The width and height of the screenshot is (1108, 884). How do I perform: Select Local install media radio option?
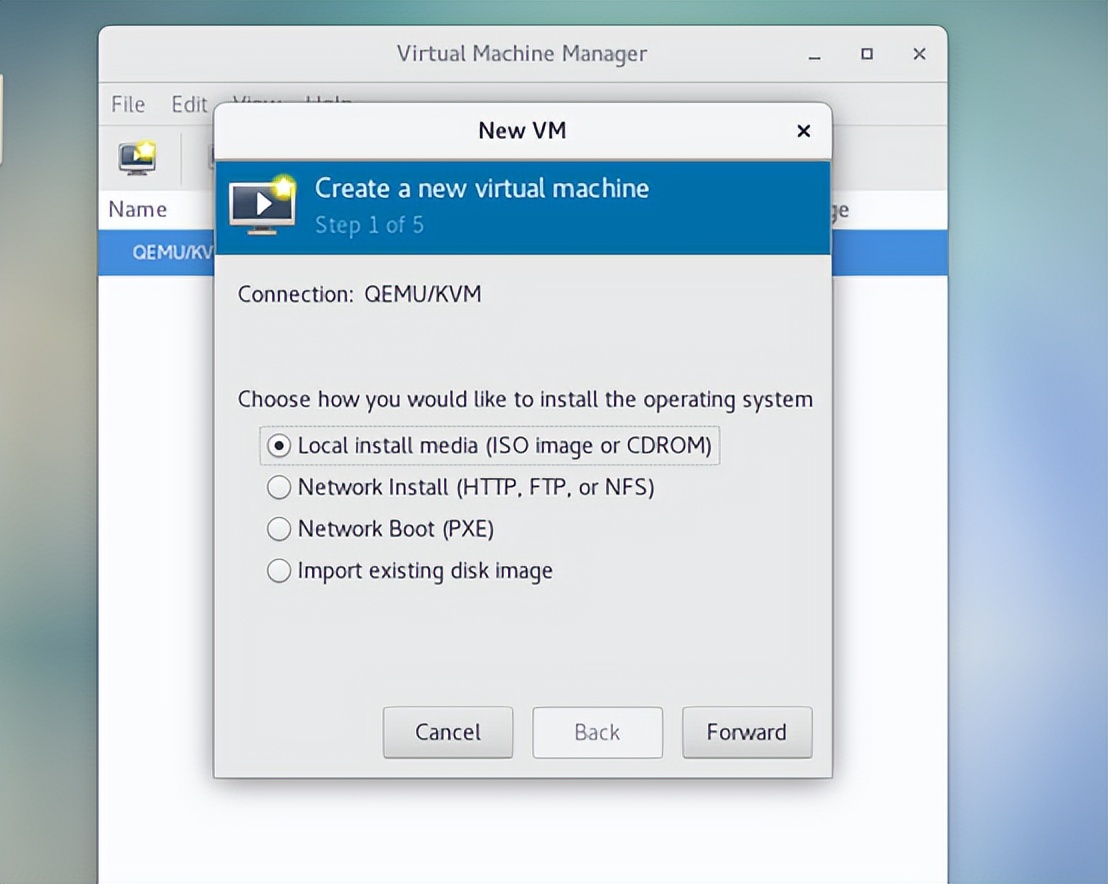280,446
